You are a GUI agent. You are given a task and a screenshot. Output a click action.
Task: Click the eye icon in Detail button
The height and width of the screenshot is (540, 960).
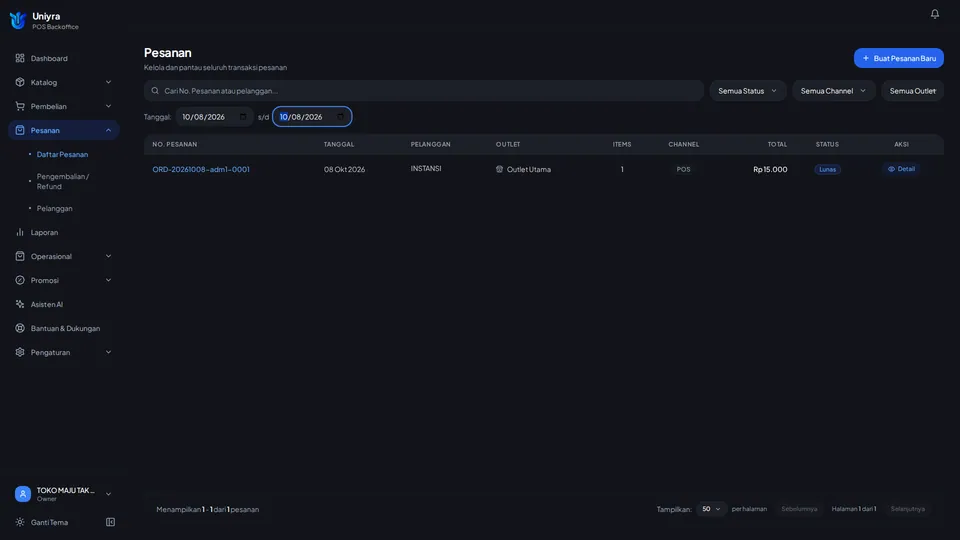(x=891, y=169)
